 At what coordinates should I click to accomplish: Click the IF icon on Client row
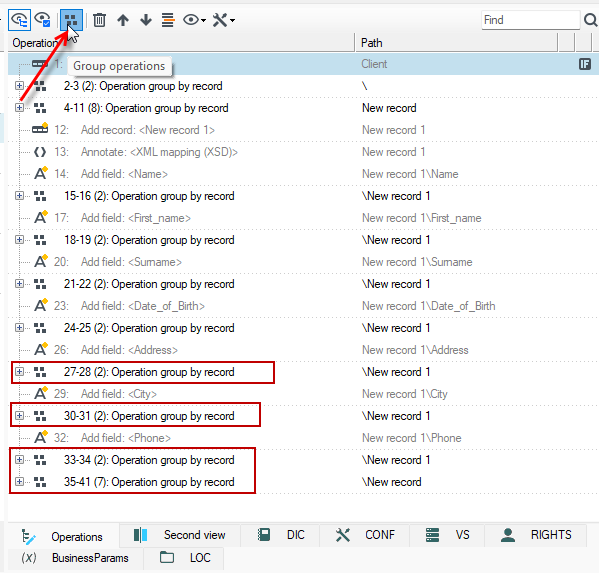pos(584,64)
